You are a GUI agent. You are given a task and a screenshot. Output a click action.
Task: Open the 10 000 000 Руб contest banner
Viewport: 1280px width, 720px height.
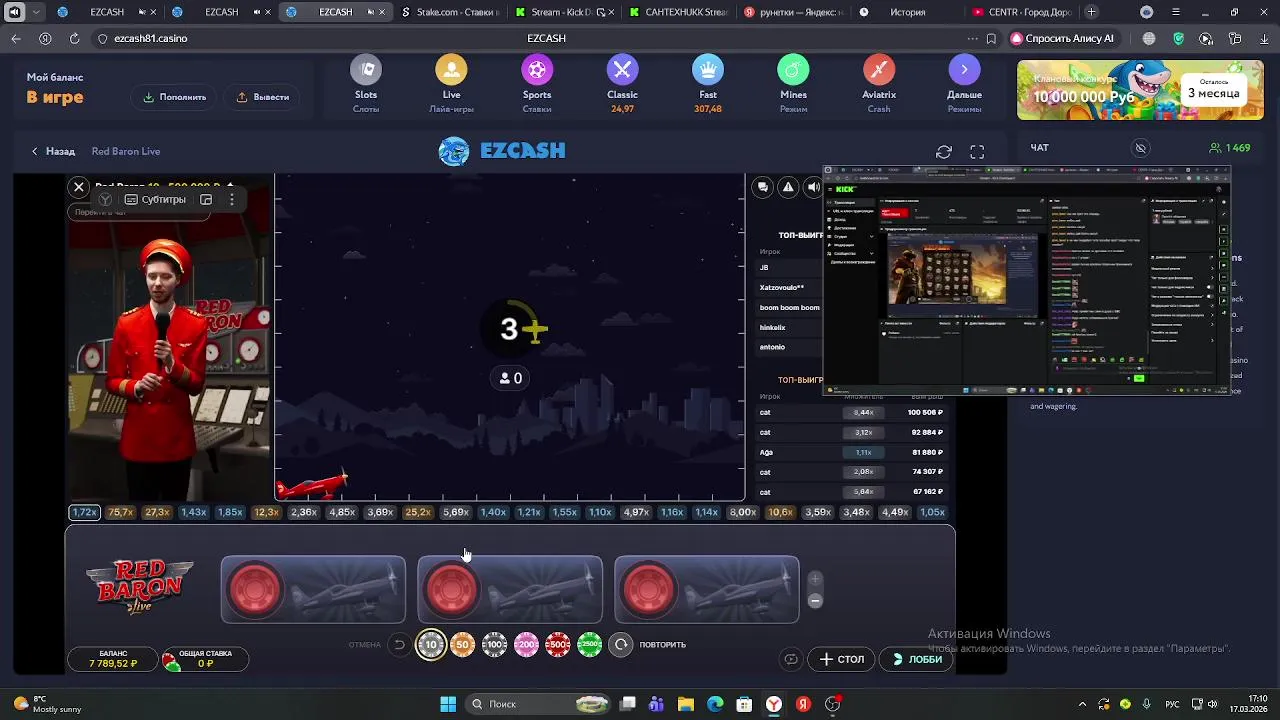click(x=1140, y=90)
